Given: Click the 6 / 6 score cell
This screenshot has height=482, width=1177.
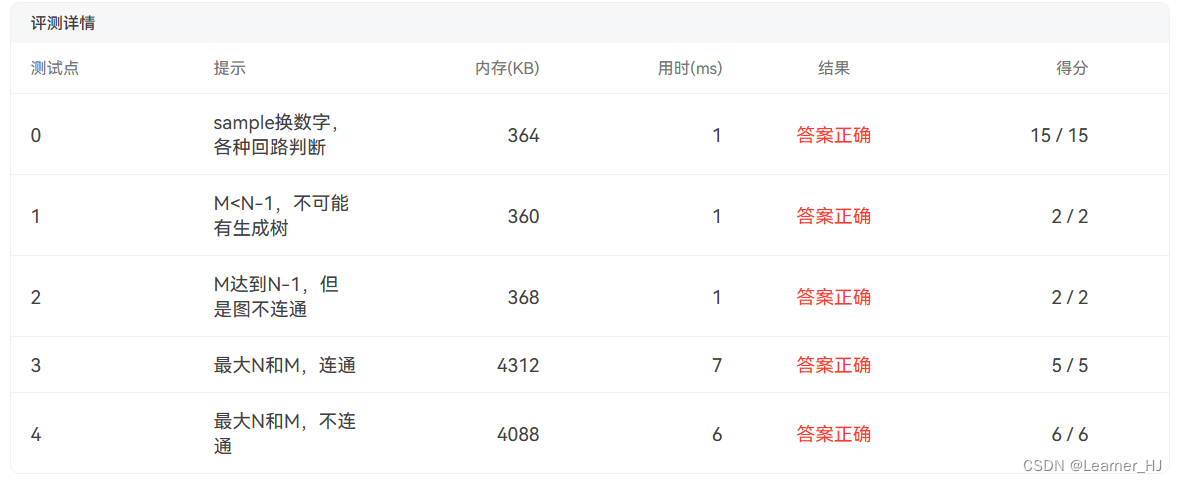Looking at the screenshot, I should (x=1070, y=435).
